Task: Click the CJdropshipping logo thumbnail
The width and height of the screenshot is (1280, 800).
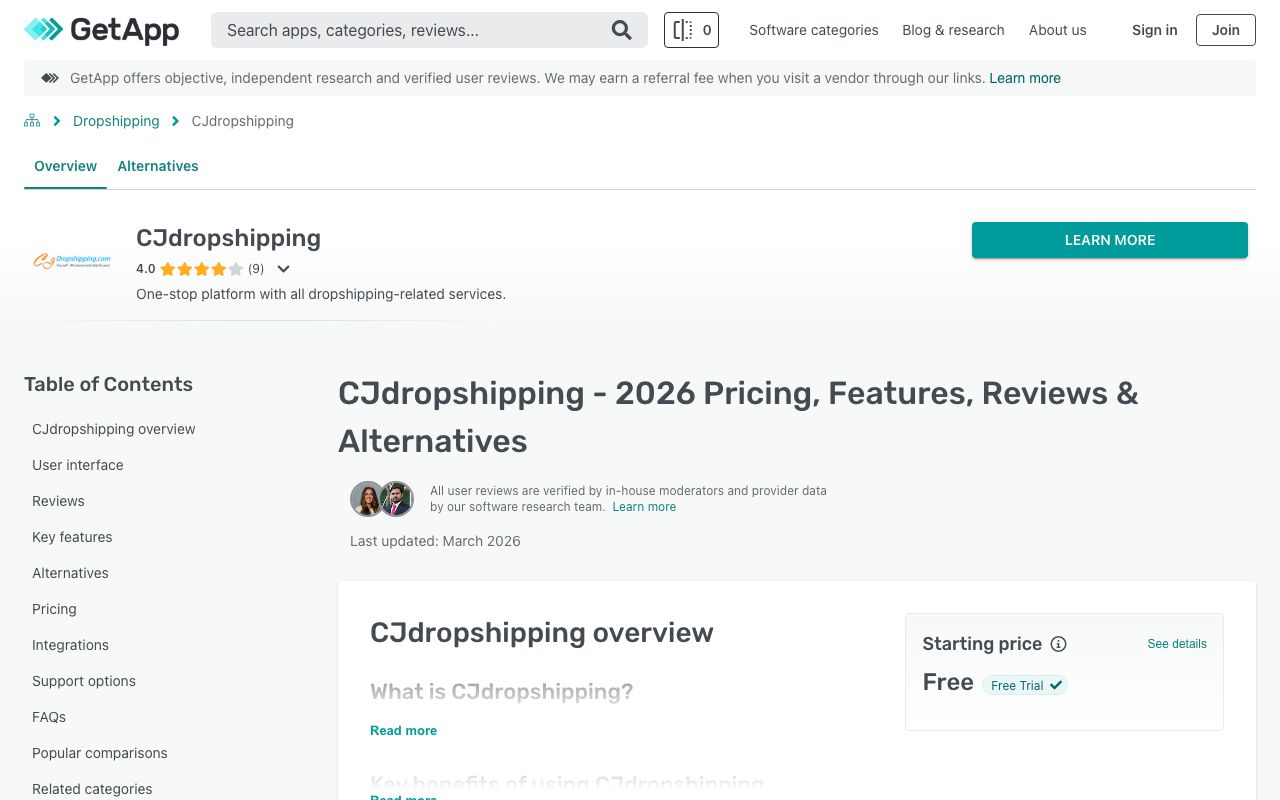Action: coord(72,261)
